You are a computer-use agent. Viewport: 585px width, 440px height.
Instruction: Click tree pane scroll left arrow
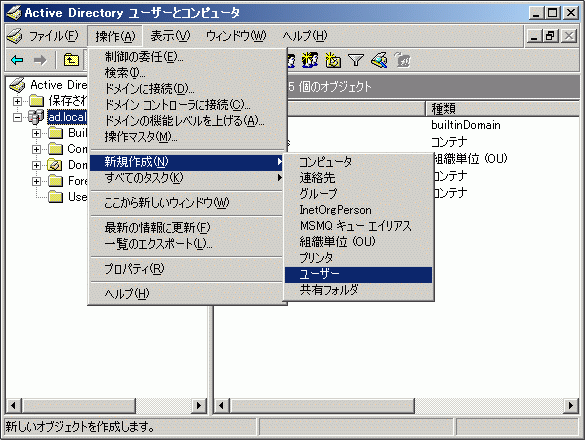point(13,406)
